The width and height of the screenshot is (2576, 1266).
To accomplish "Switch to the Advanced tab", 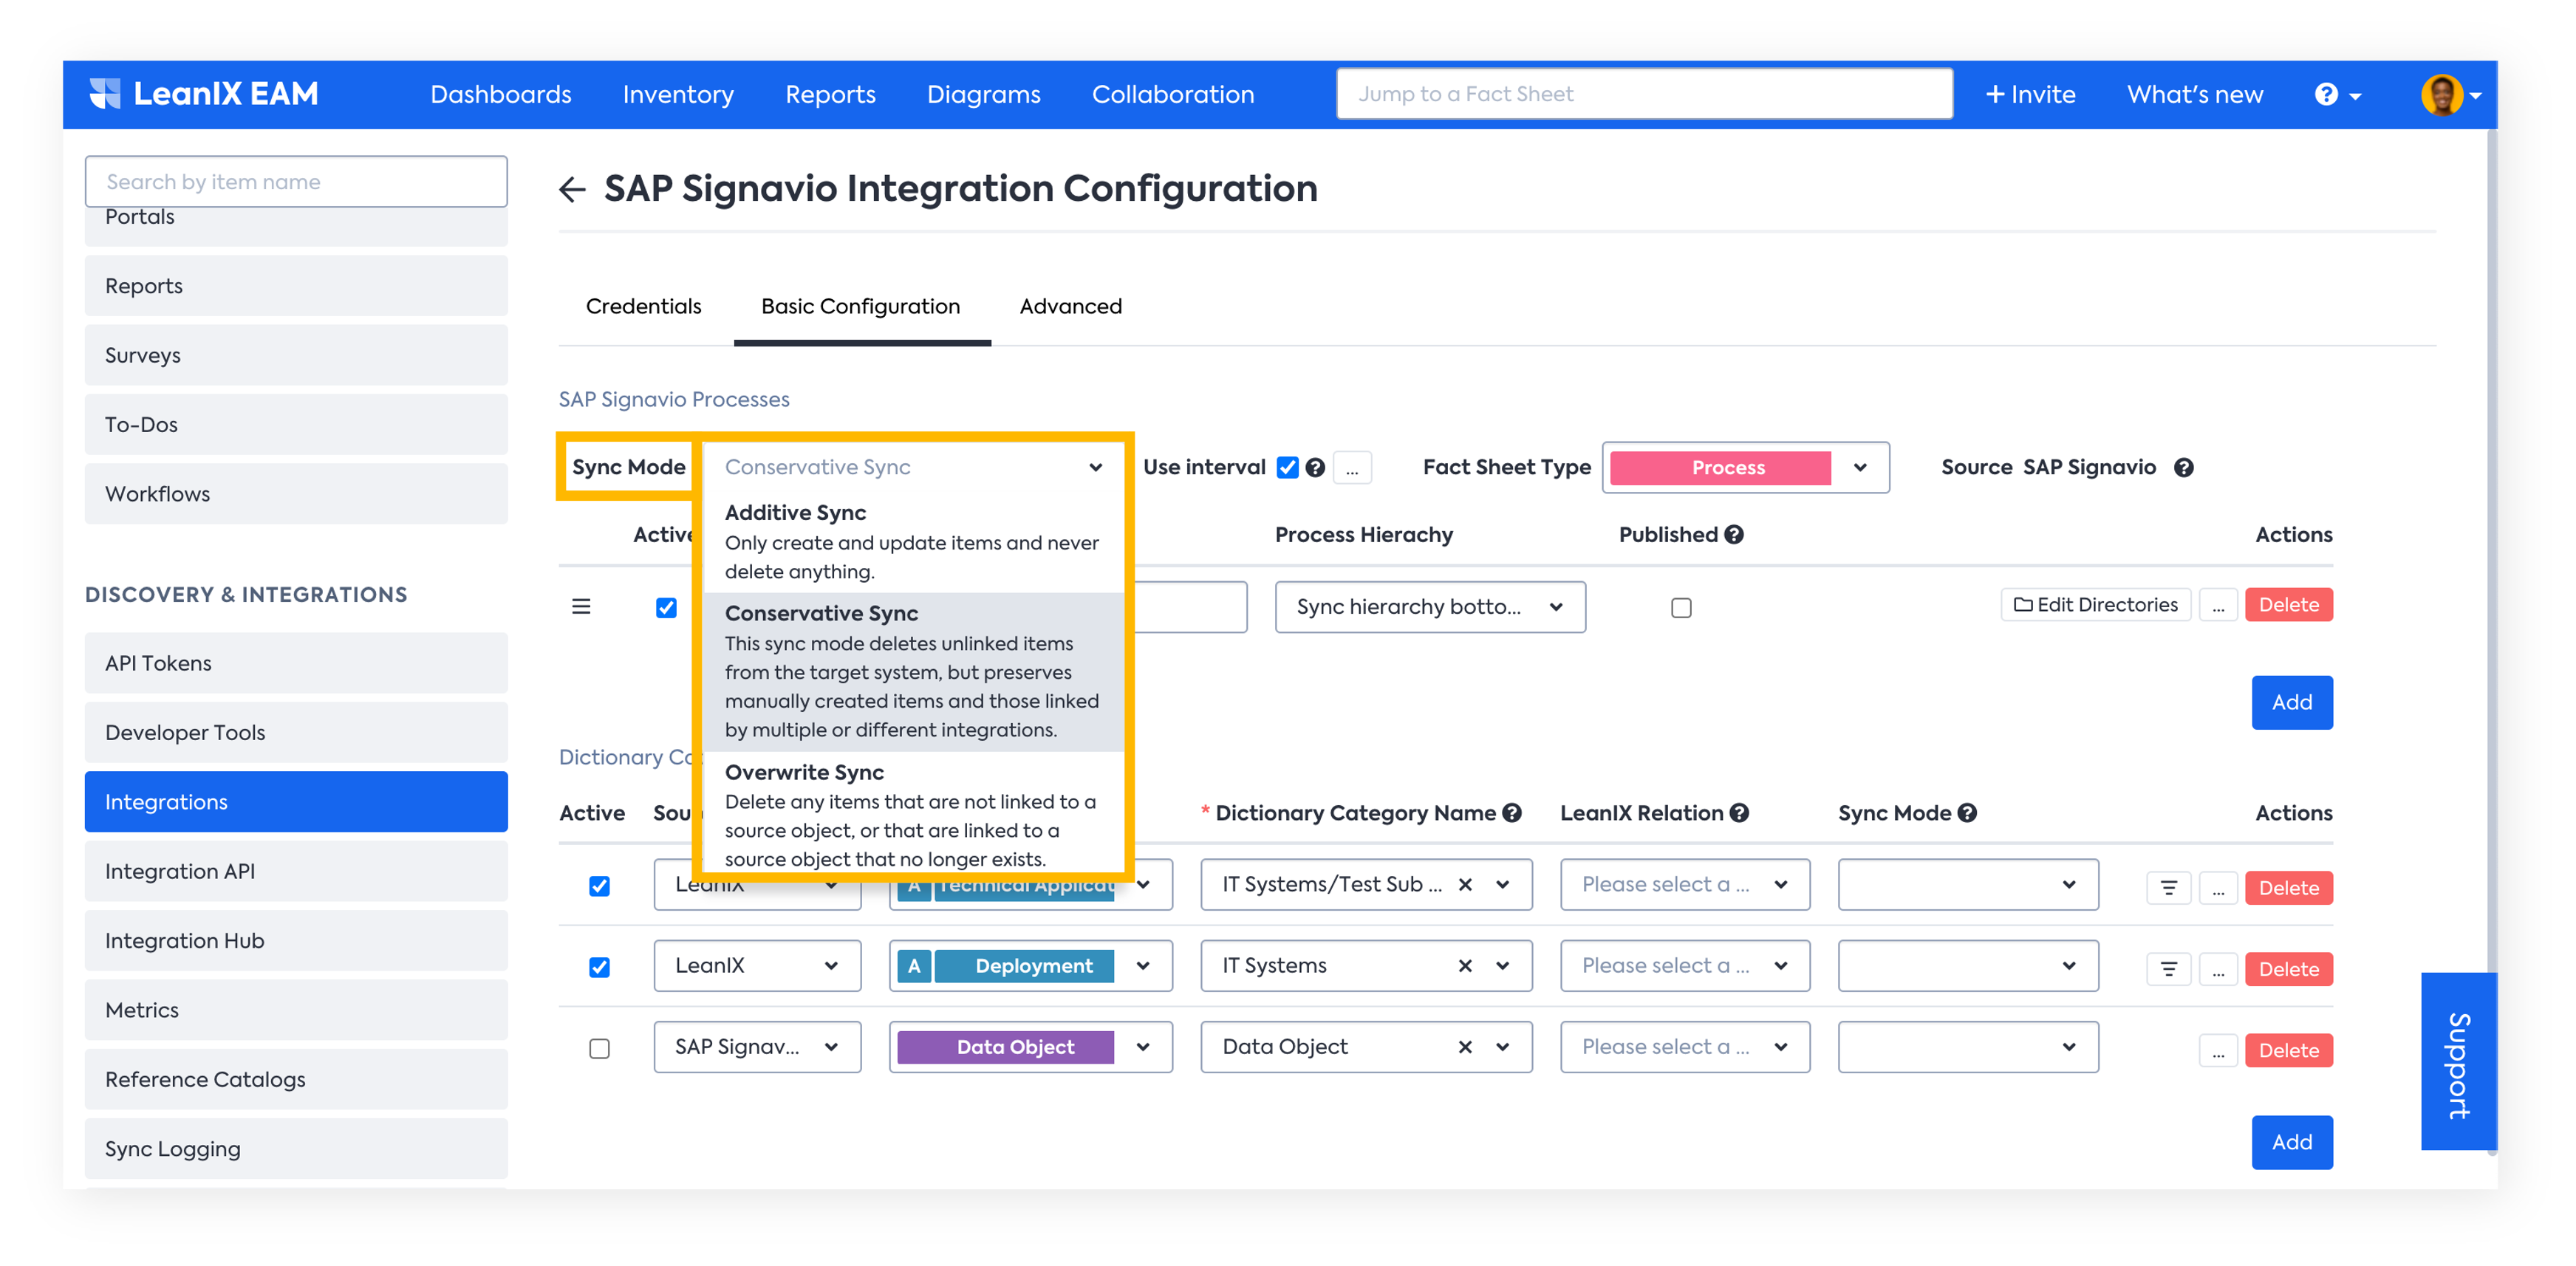I will pyautogui.click(x=1071, y=306).
